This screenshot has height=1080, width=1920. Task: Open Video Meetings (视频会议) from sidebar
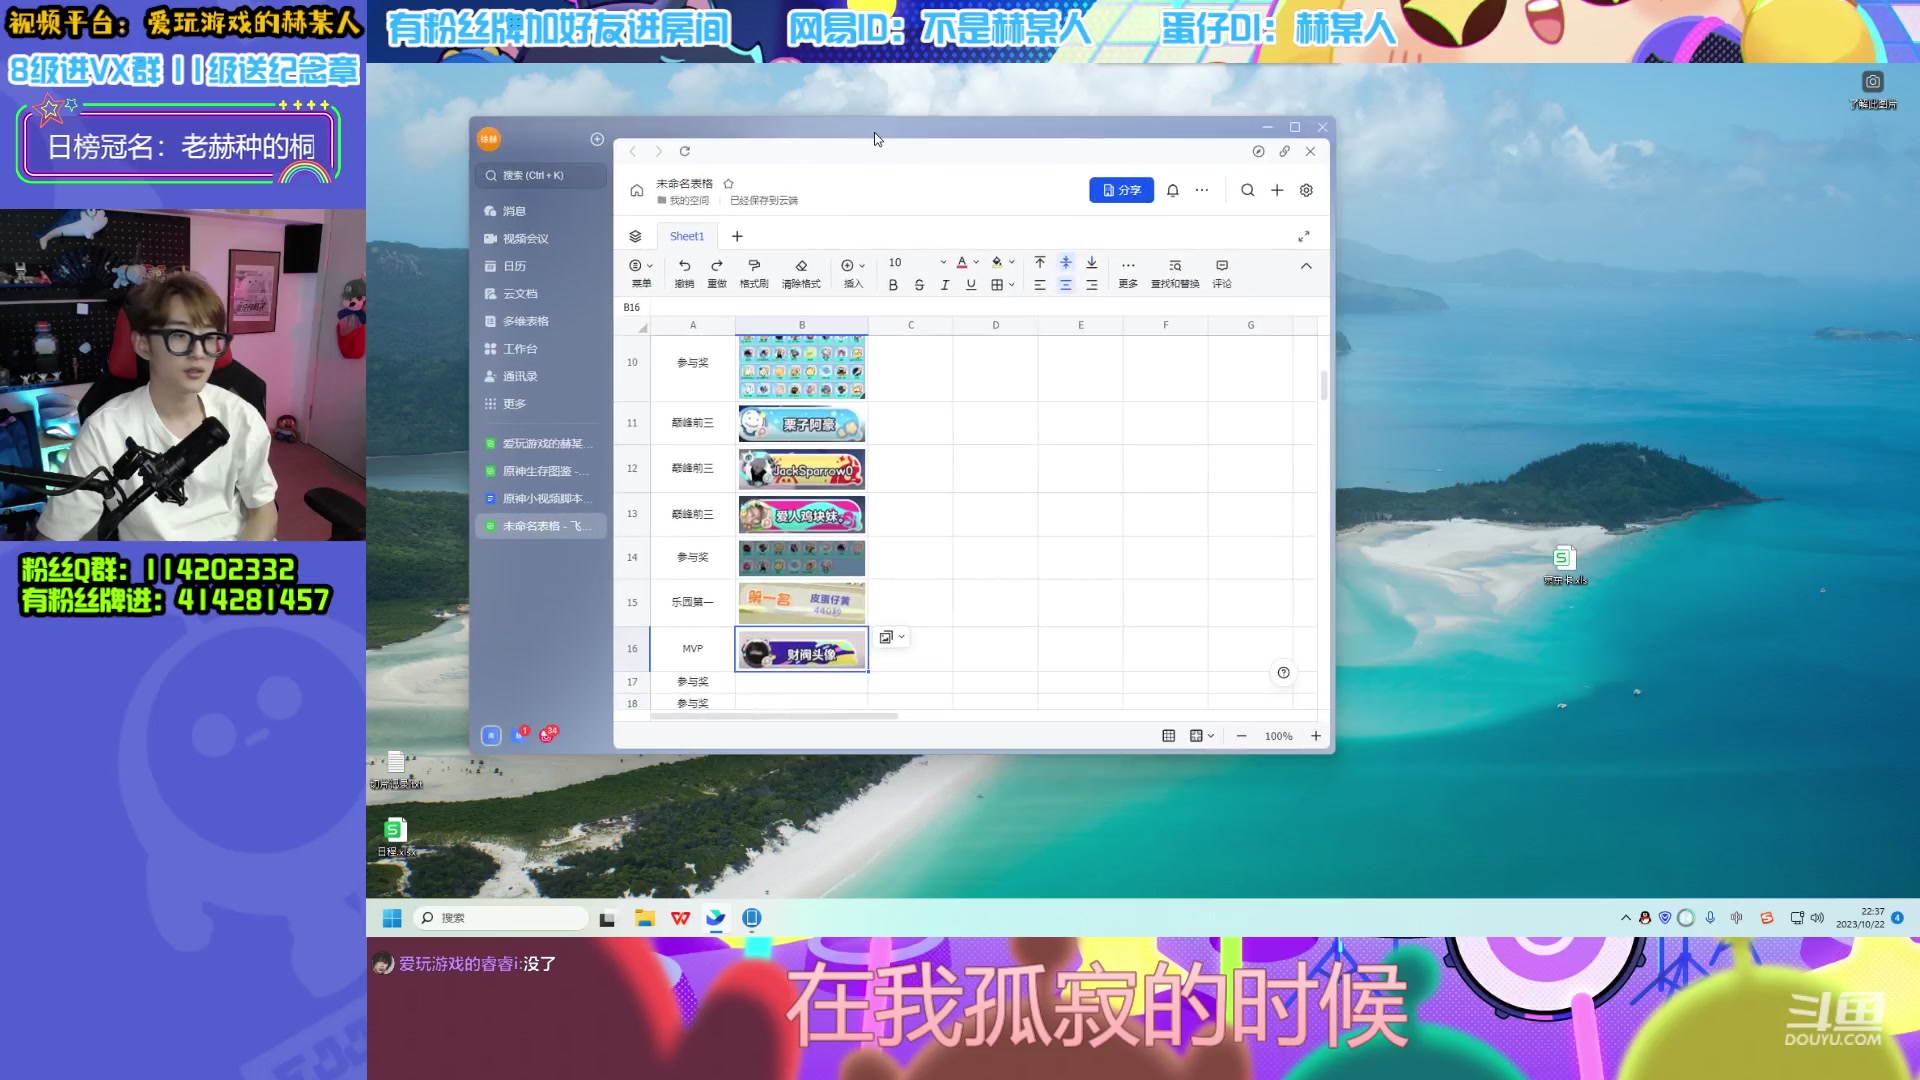click(x=524, y=238)
